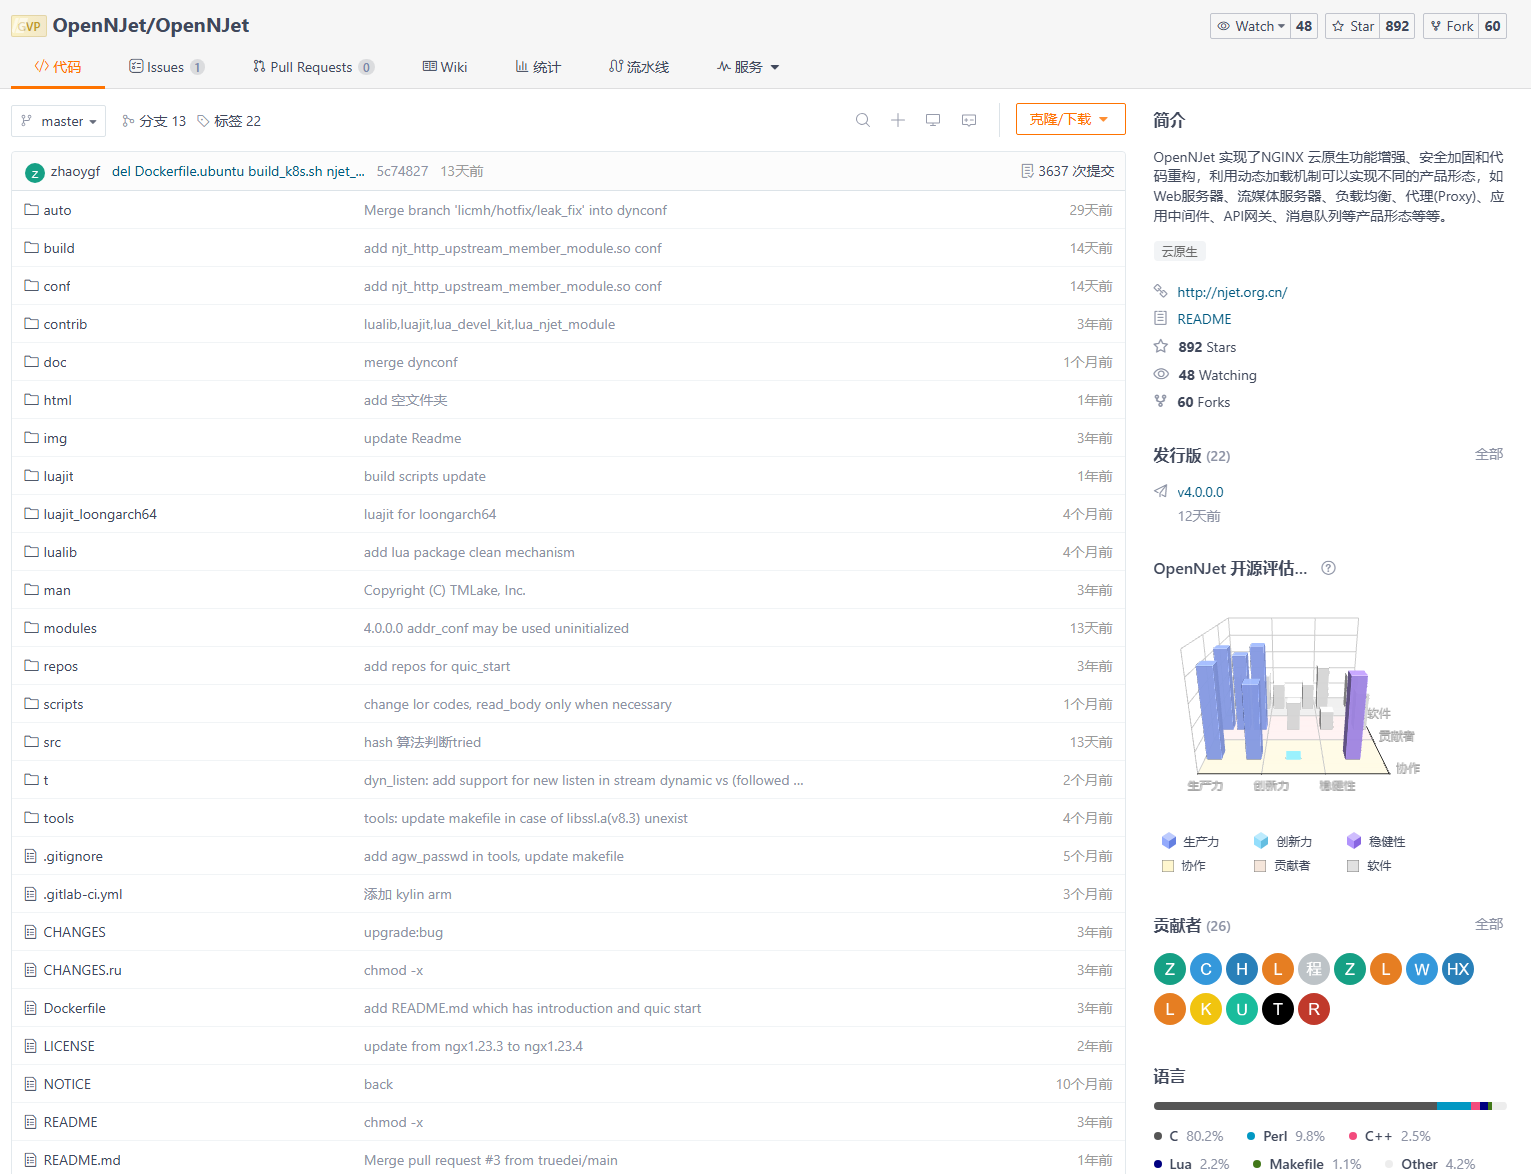This screenshot has width=1531, height=1174.
Task: Click the GVP badge icon
Action: click(x=29, y=26)
